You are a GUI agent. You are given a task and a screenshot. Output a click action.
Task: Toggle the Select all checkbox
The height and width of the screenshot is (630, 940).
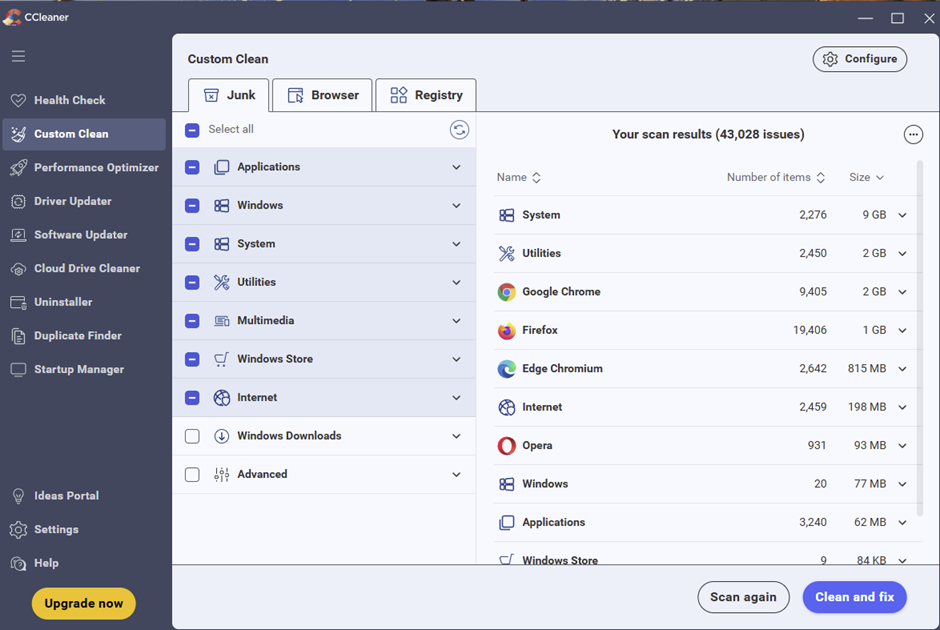[192, 130]
